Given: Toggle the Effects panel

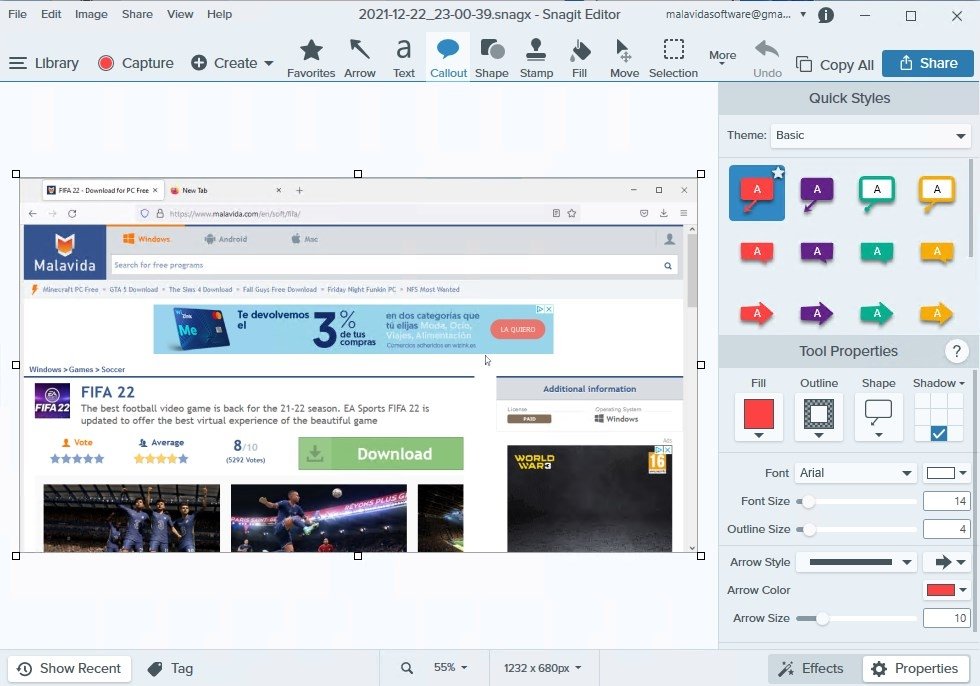Looking at the screenshot, I should (x=811, y=669).
